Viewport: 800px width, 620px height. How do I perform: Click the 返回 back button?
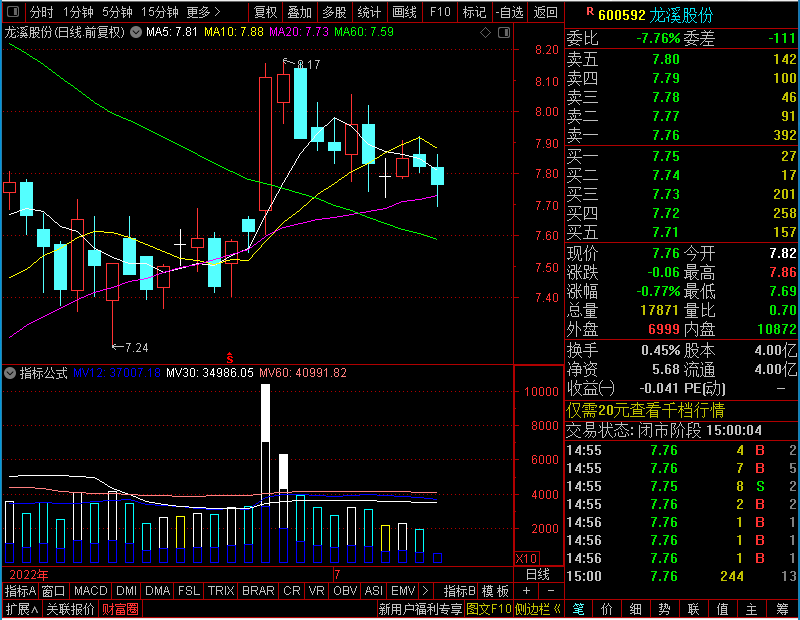(x=545, y=12)
